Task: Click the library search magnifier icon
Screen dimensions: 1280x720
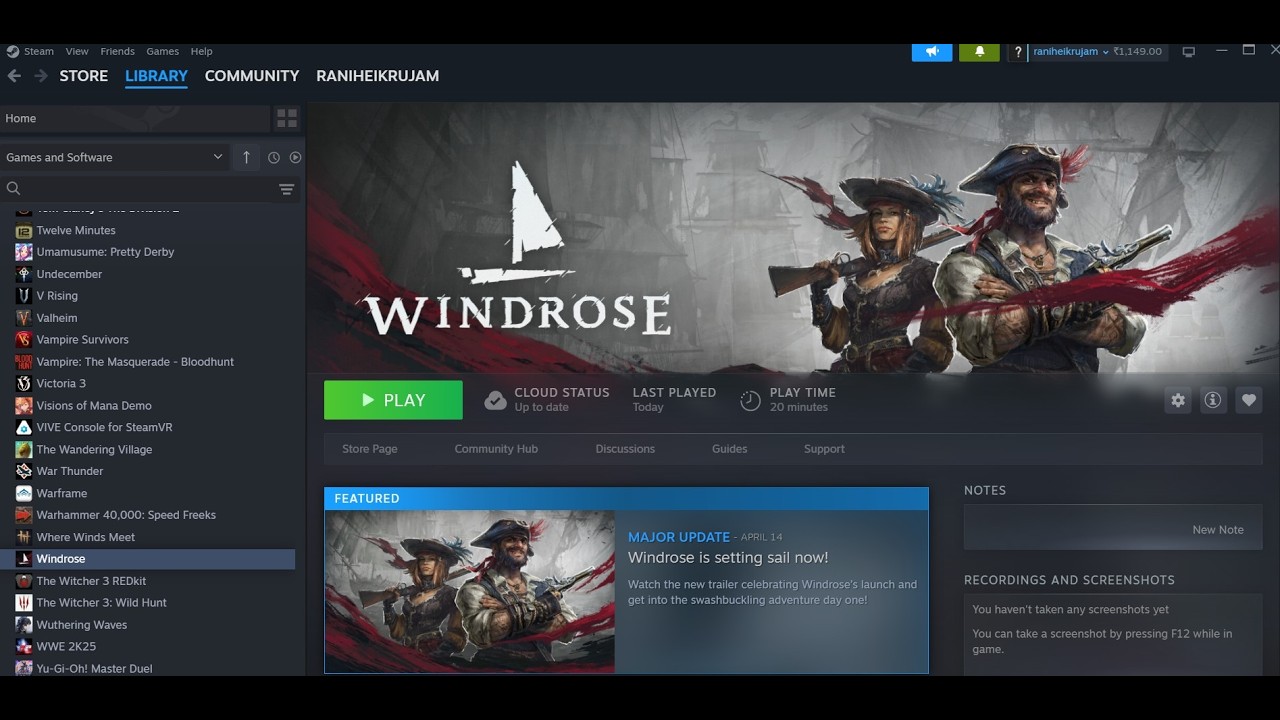Action: pyautogui.click(x=14, y=189)
